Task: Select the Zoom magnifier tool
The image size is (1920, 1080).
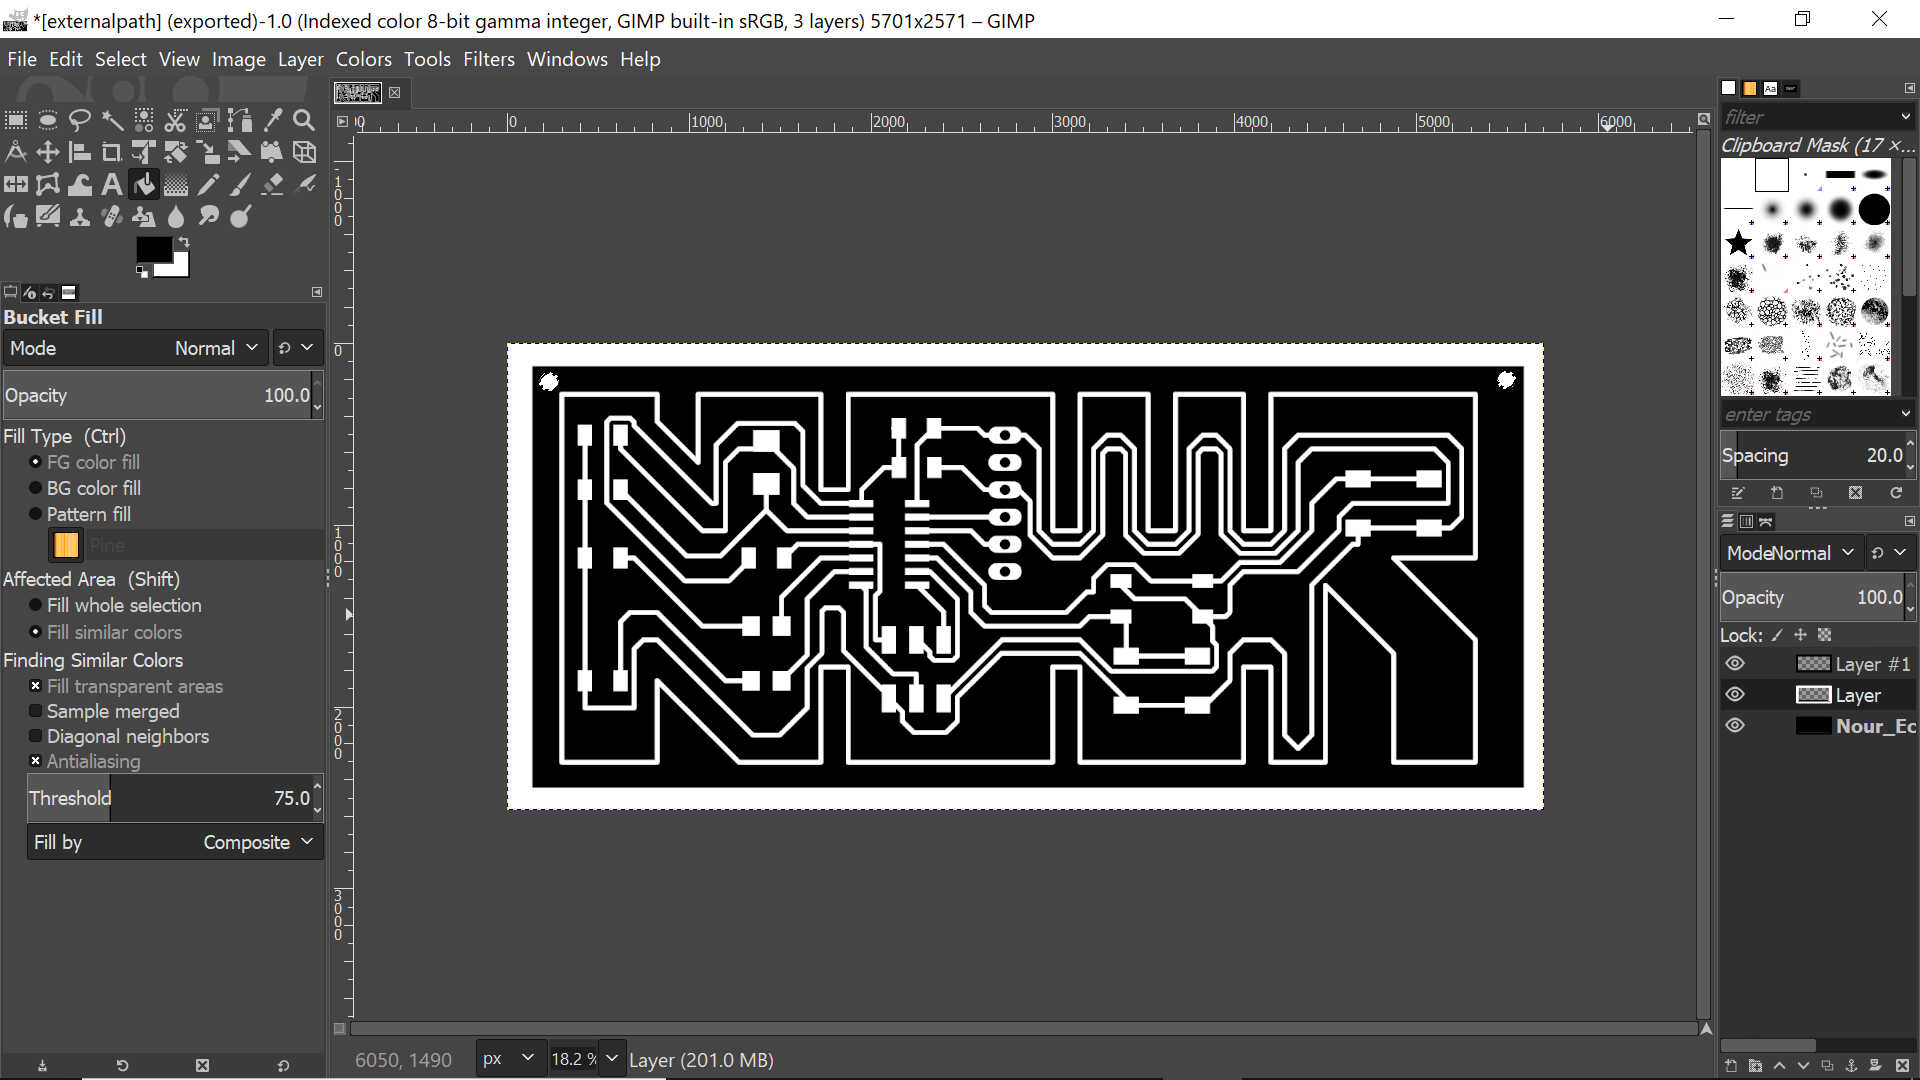Action: coord(304,121)
